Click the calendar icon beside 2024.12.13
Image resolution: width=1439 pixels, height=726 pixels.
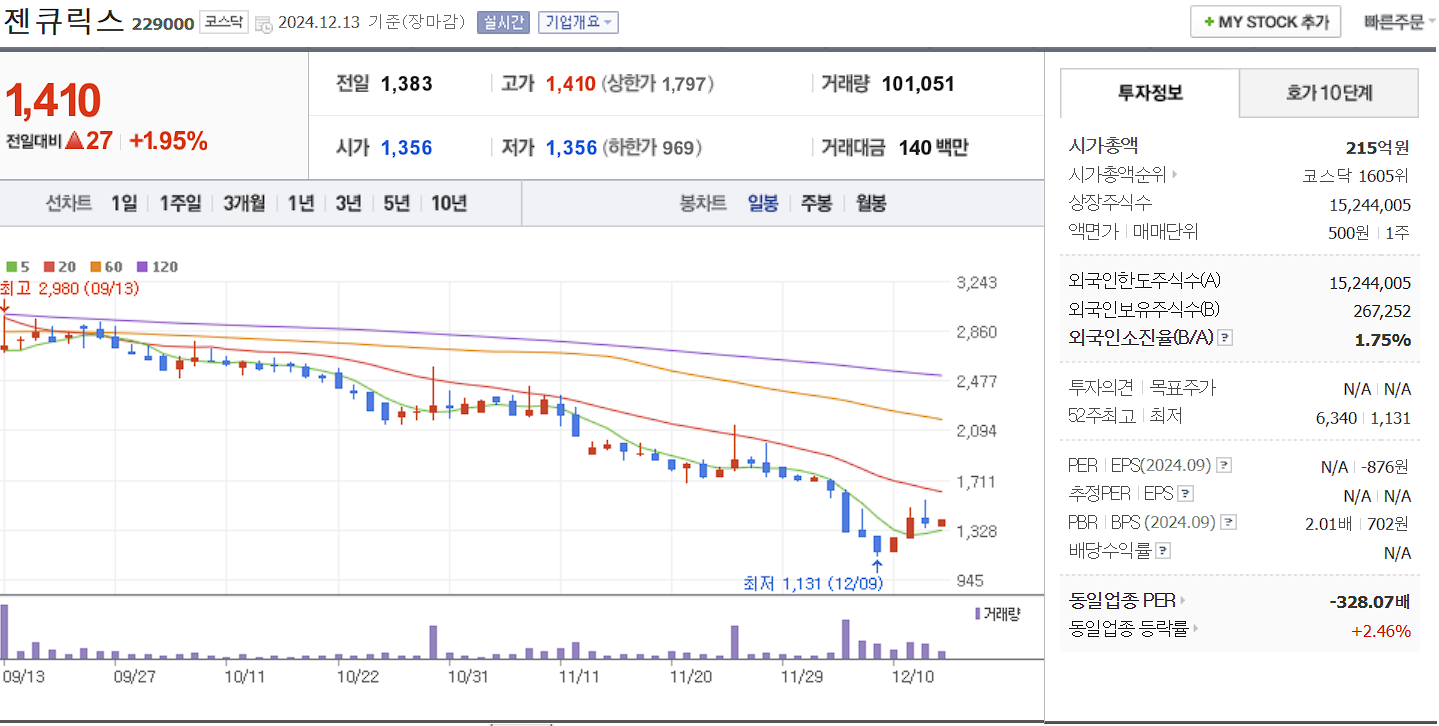click(264, 23)
